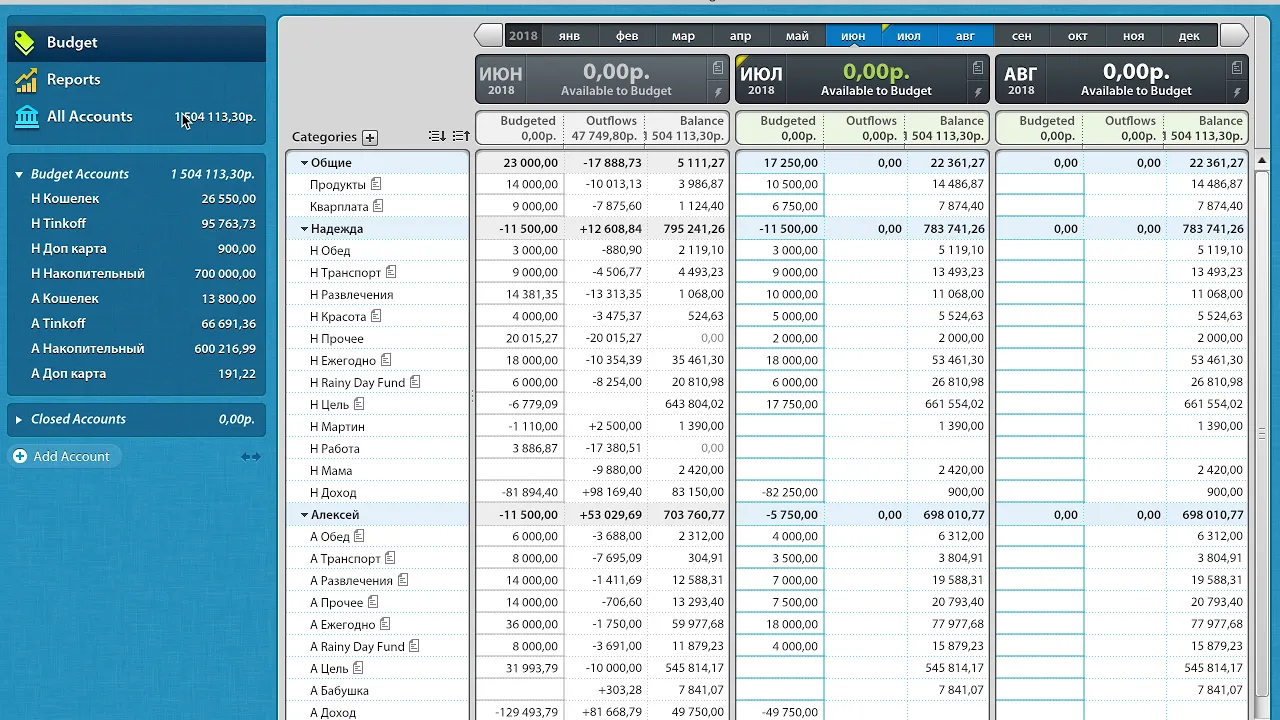Open the Н Накопительный account
The width and height of the screenshot is (1280, 720).
click(x=137, y=273)
